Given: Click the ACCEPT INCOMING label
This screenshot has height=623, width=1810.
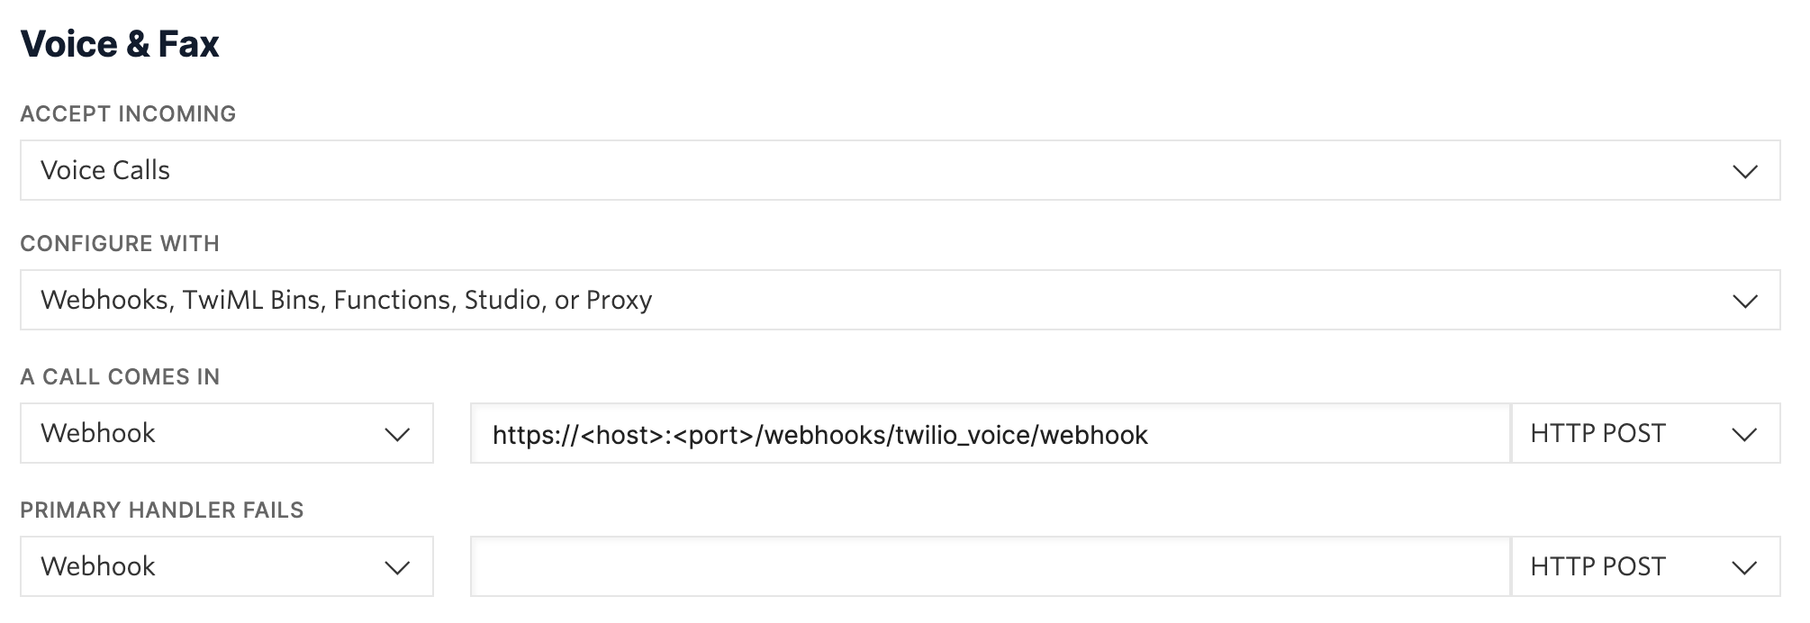Looking at the screenshot, I should click(128, 114).
